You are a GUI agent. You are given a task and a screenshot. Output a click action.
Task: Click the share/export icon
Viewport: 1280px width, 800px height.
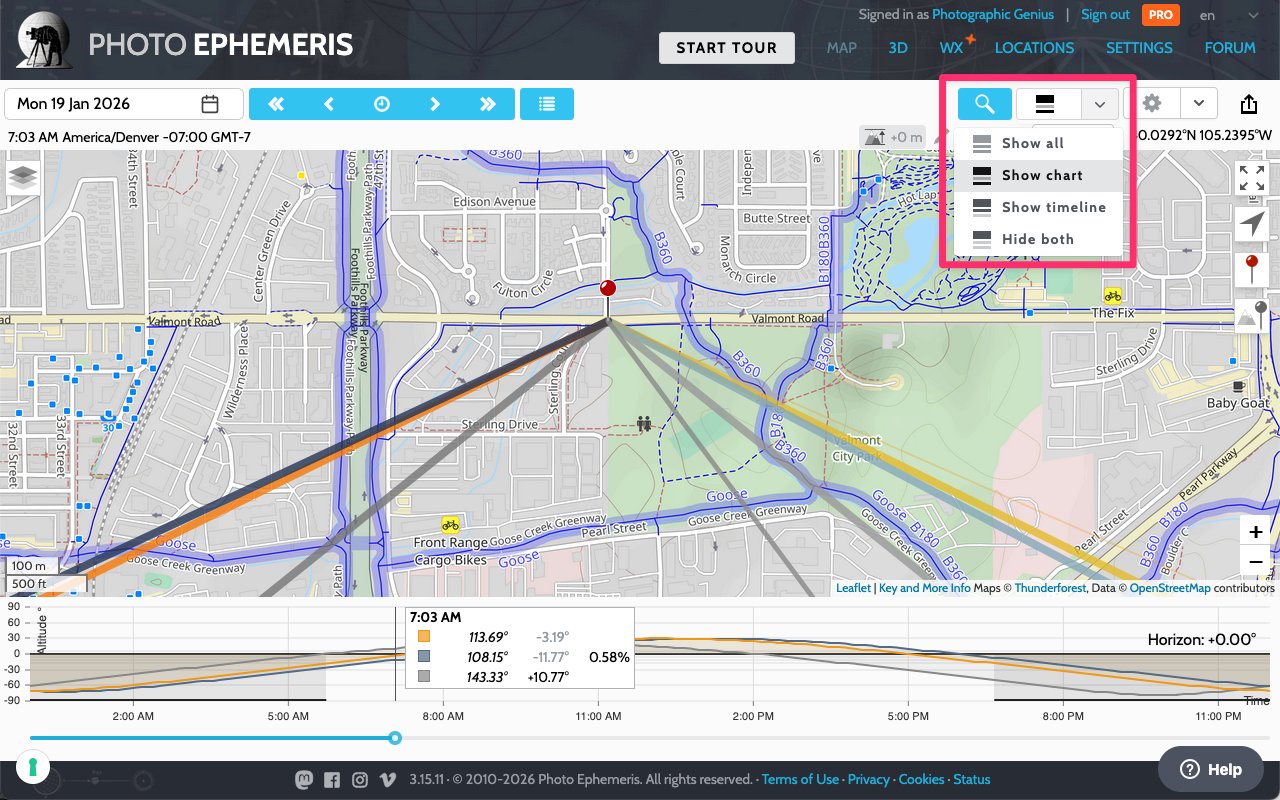1248,104
